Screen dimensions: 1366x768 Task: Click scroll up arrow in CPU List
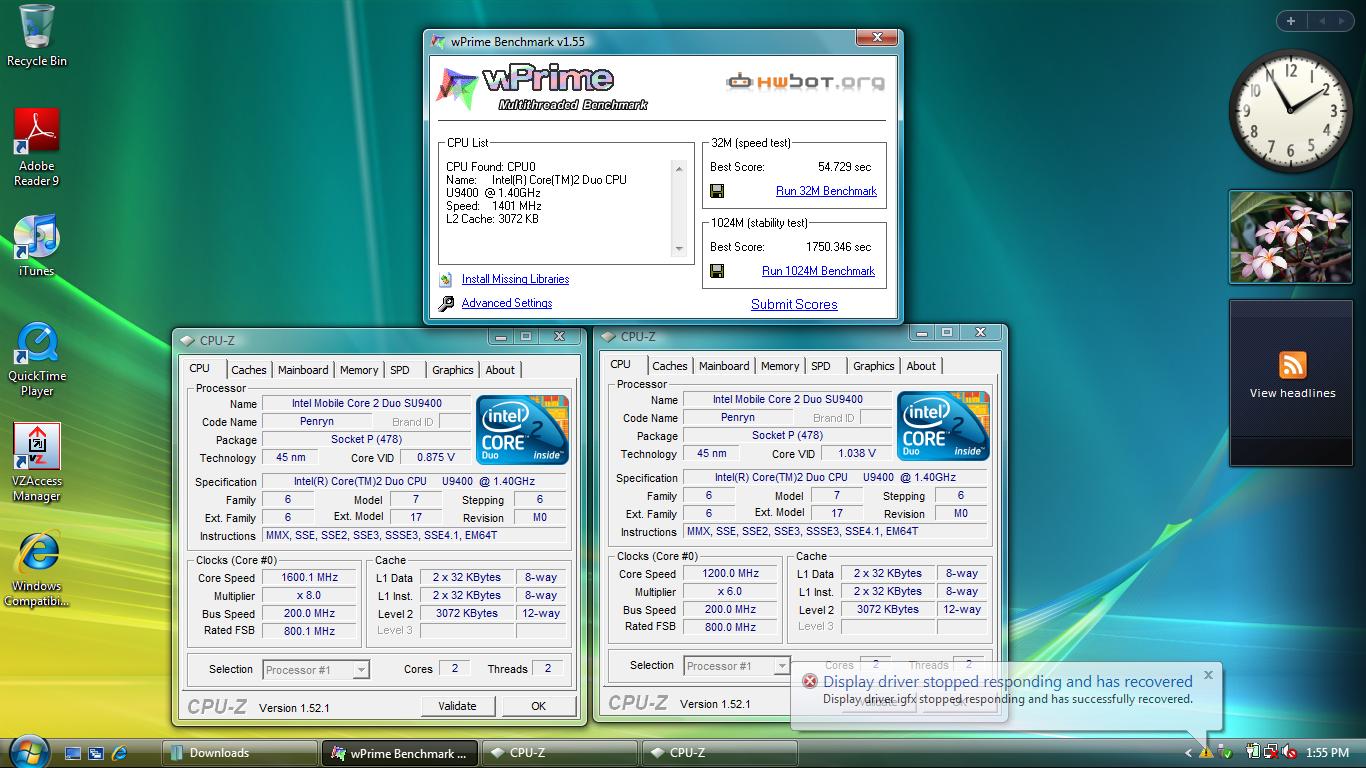click(x=680, y=169)
